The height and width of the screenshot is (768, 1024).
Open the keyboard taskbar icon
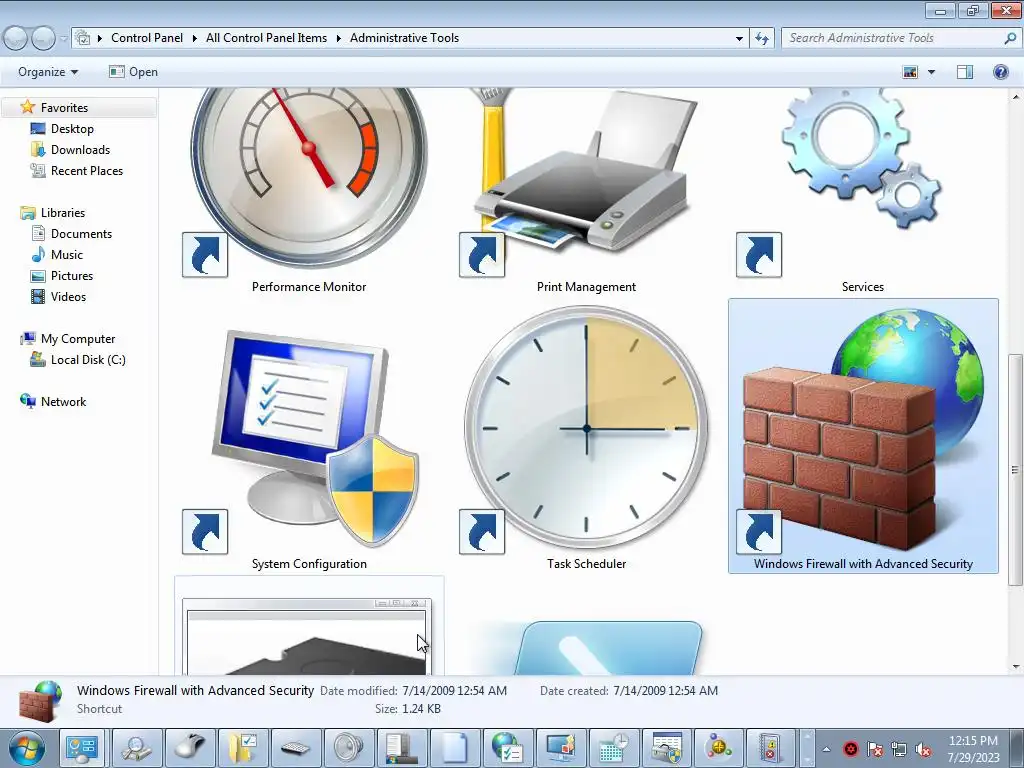tap(295, 748)
